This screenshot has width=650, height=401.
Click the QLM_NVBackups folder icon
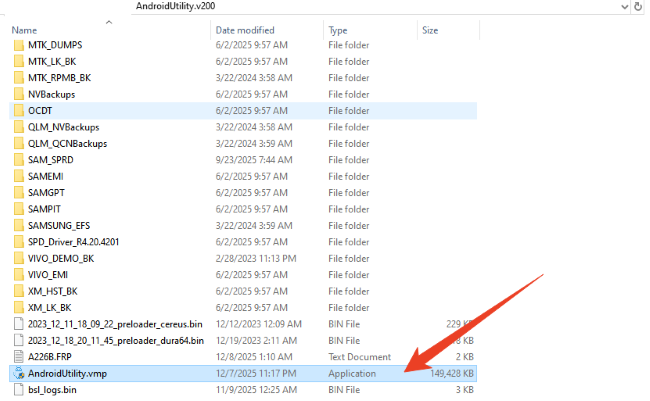point(19,127)
